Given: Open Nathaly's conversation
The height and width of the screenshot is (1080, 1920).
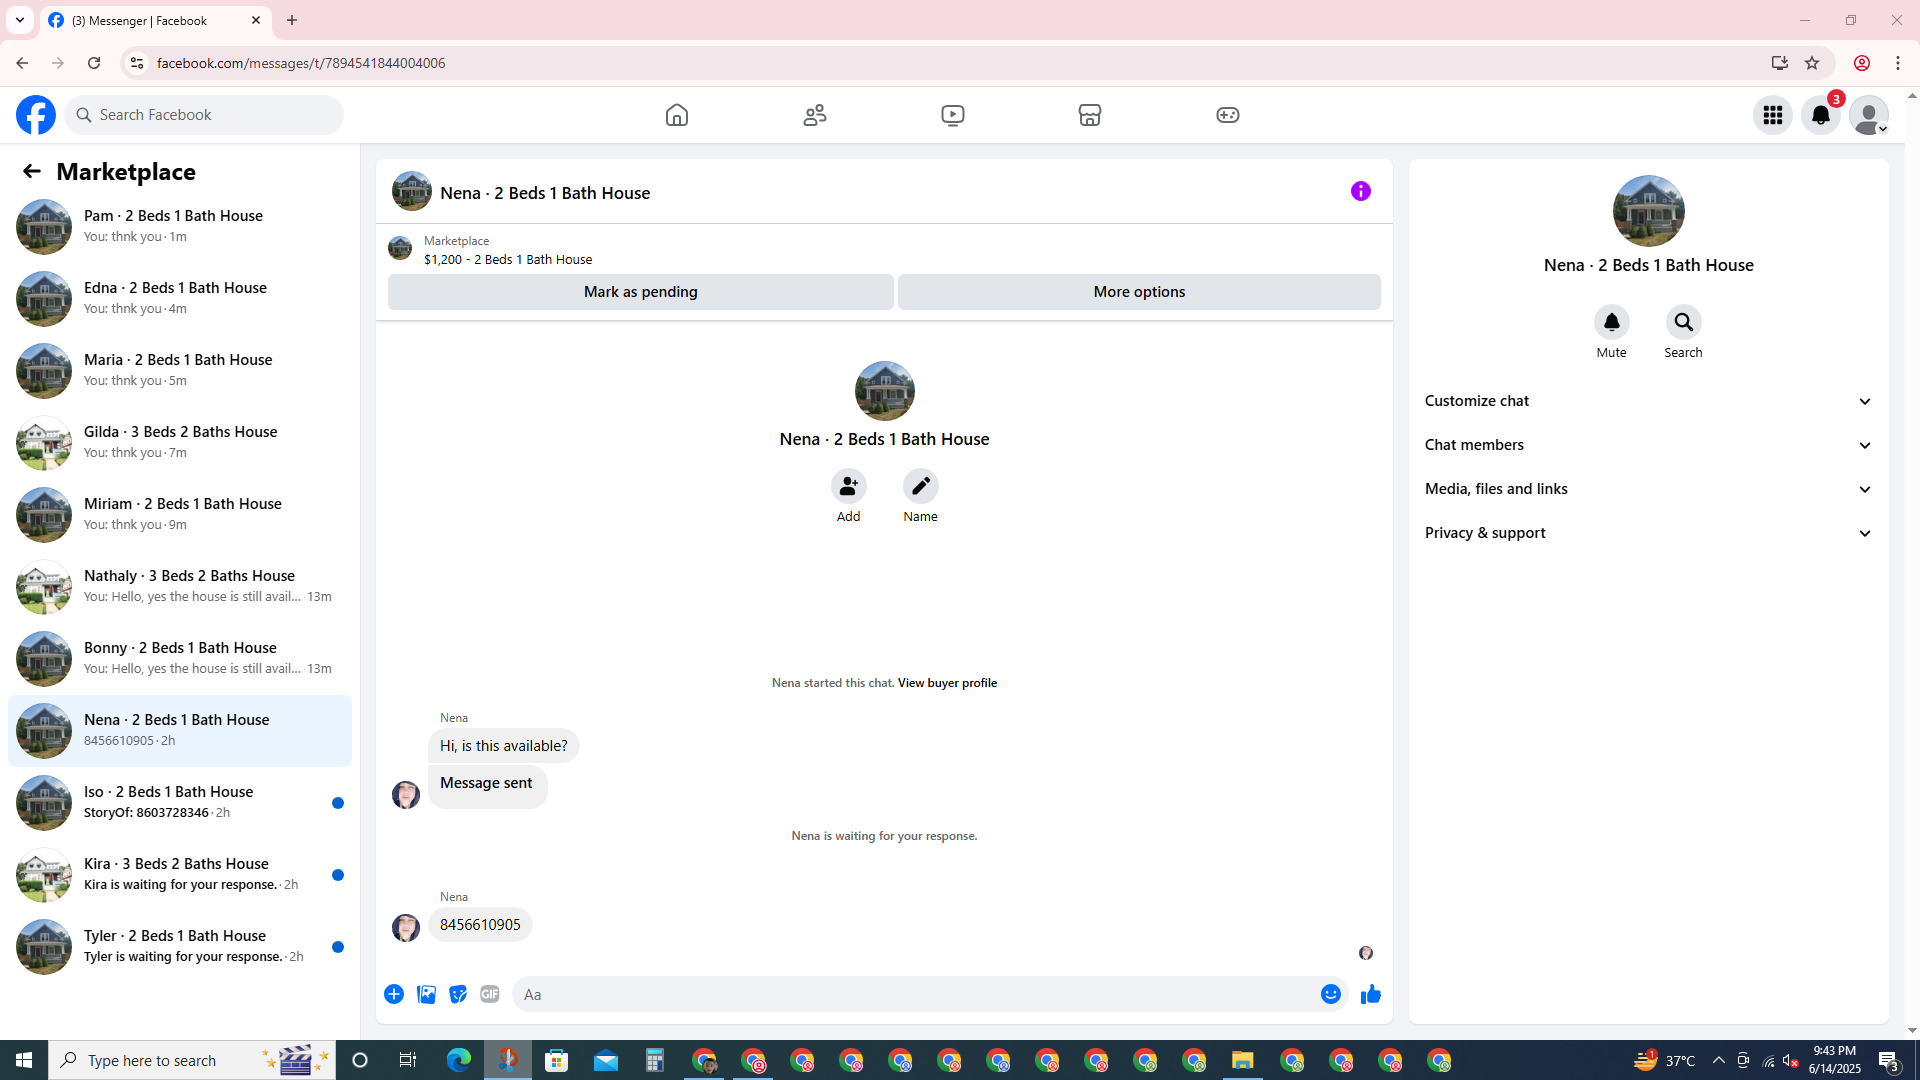Looking at the screenshot, I should coord(180,587).
